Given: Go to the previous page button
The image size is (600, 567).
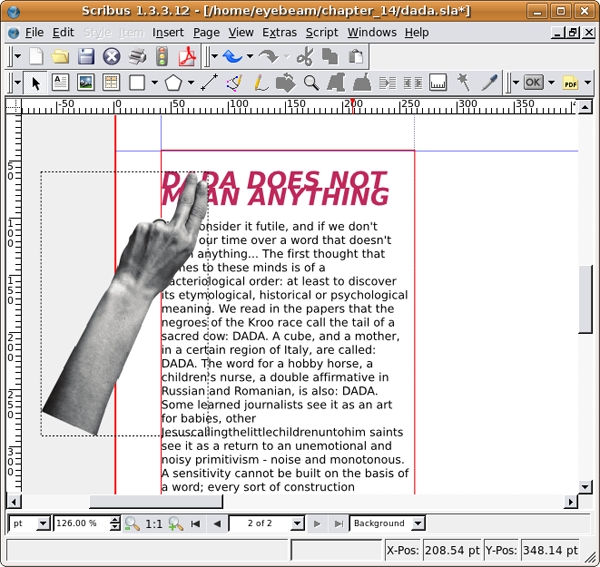Looking at the screenshot, I should (x=217, y=523).
